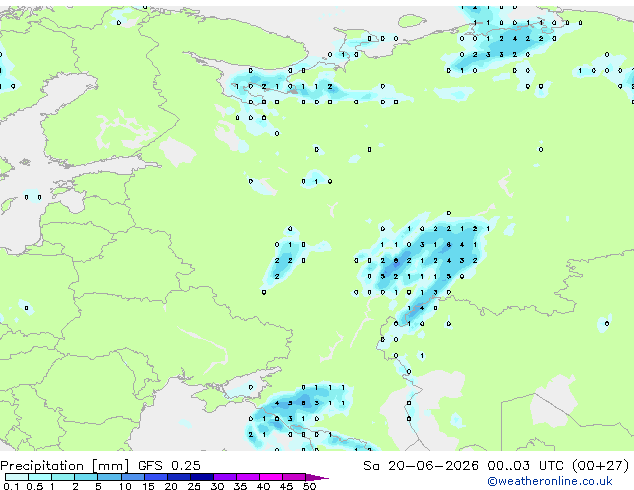
Task: Pick the 2–5 mm legend swatch
Action: point(86,477)
